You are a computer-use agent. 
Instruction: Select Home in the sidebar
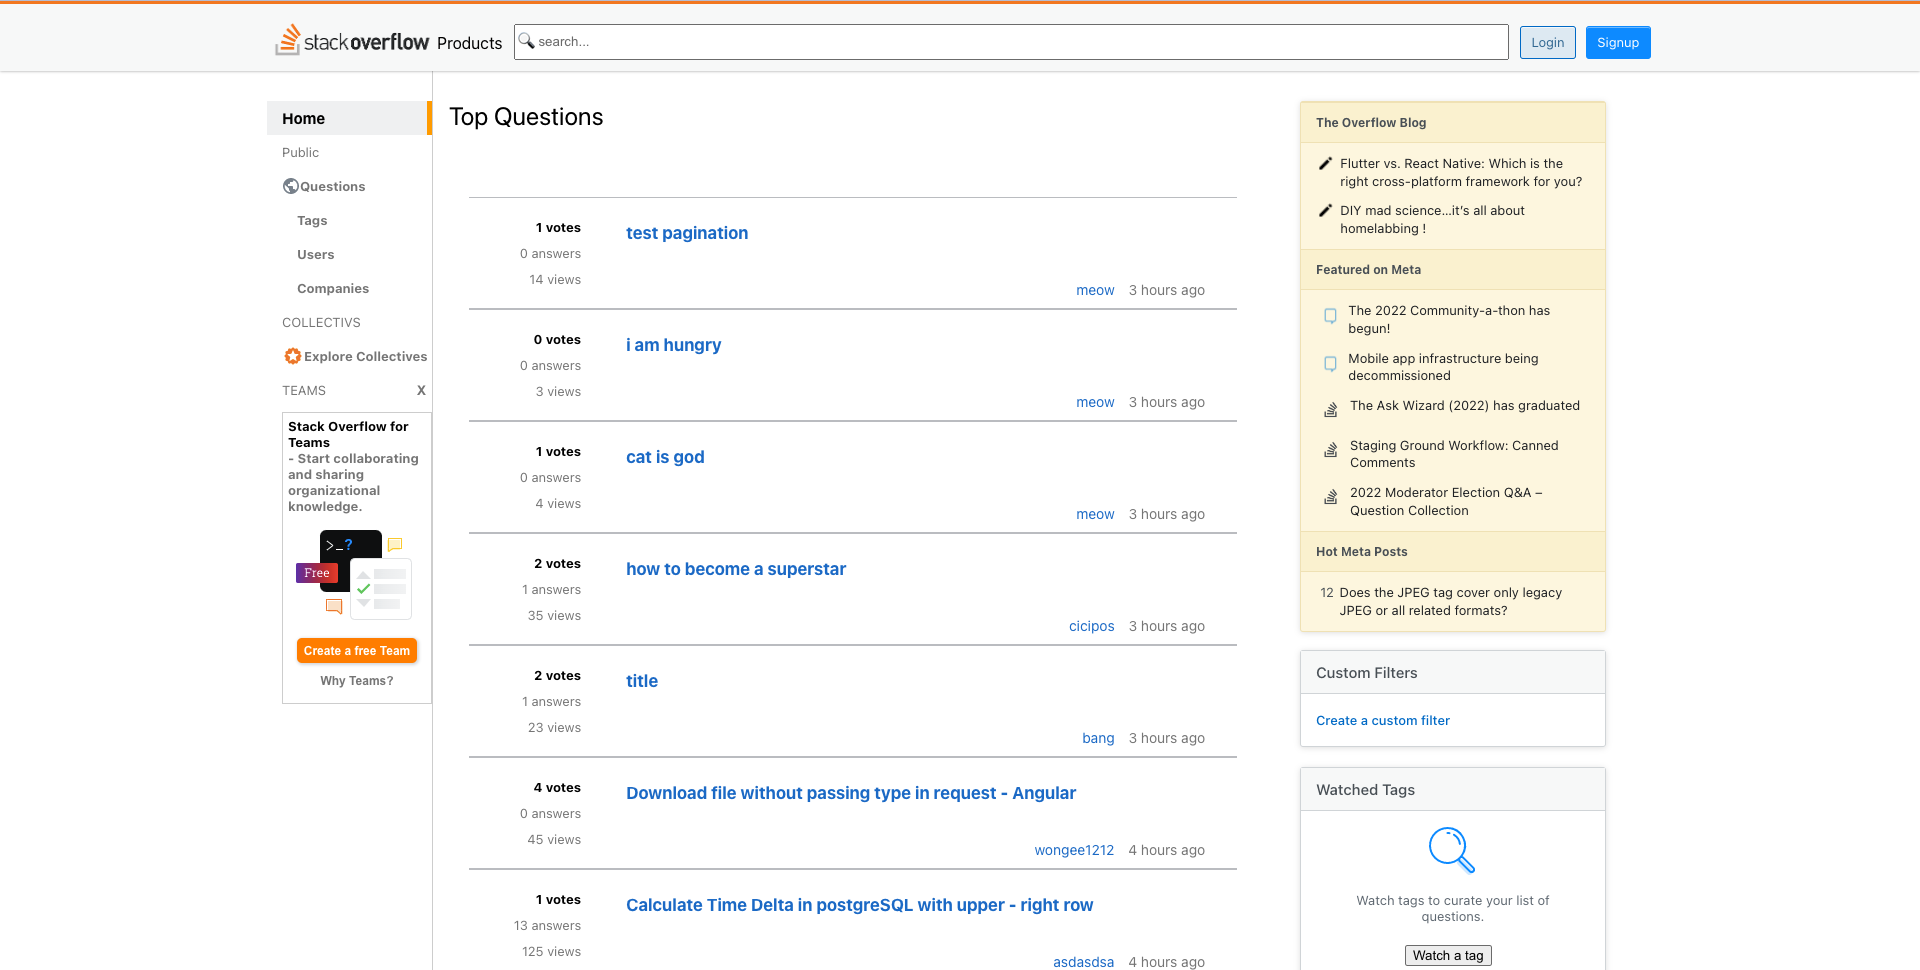pos(349,118)
